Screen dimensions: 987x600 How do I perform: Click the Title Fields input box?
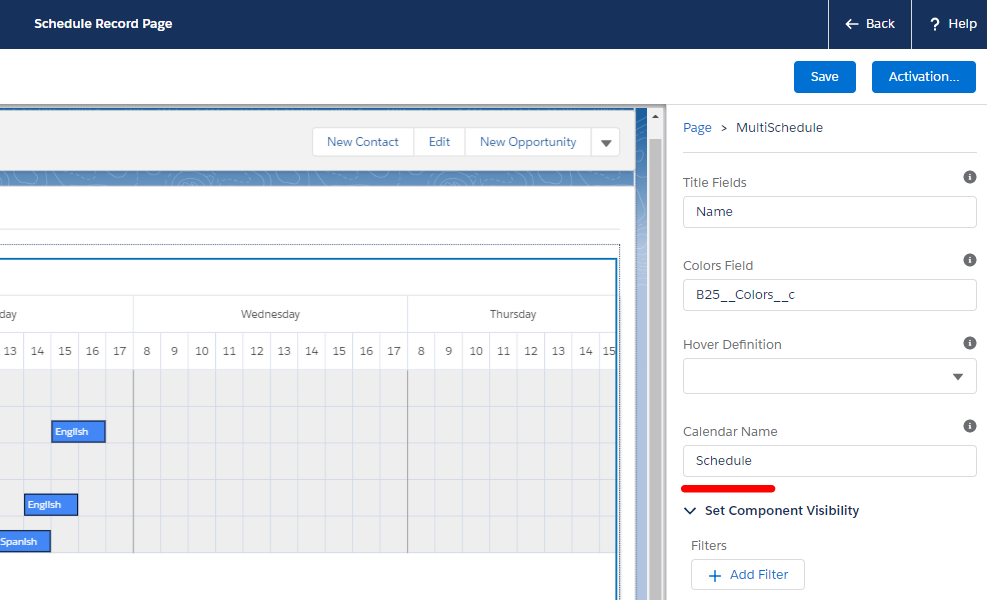pos(829,212)
